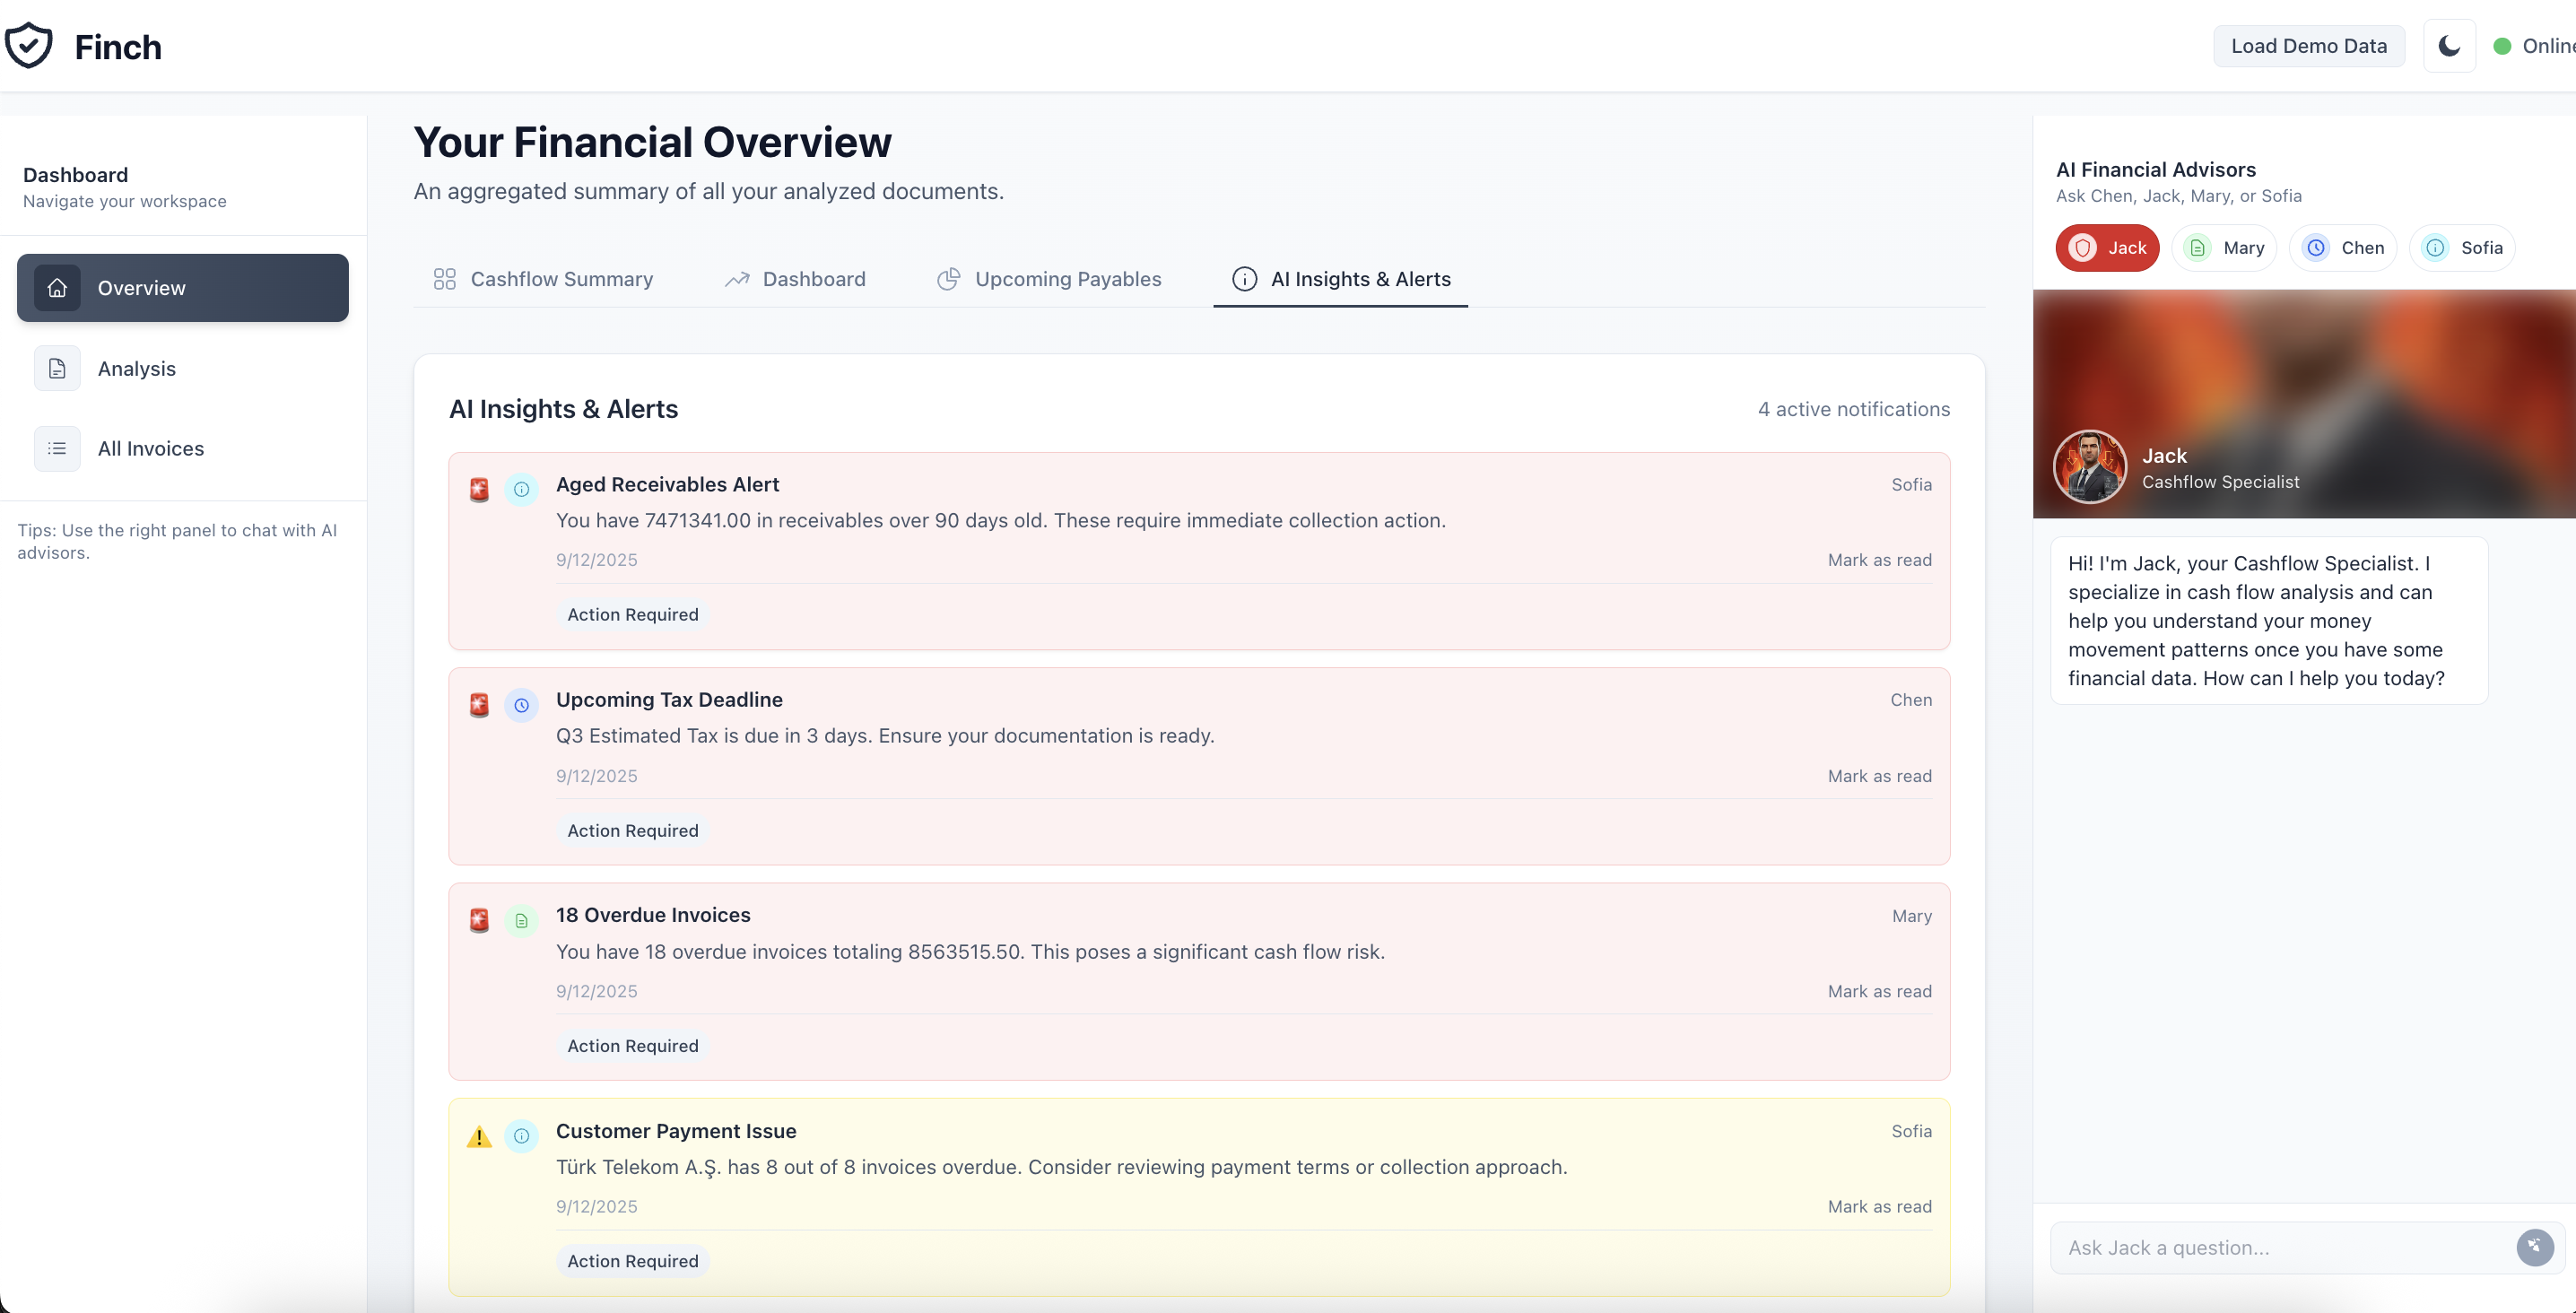Viewport: 2576px width, 1313px height.
Task: Toggle dark mode with the moon icon
Action: click(x=2449, y=46)
